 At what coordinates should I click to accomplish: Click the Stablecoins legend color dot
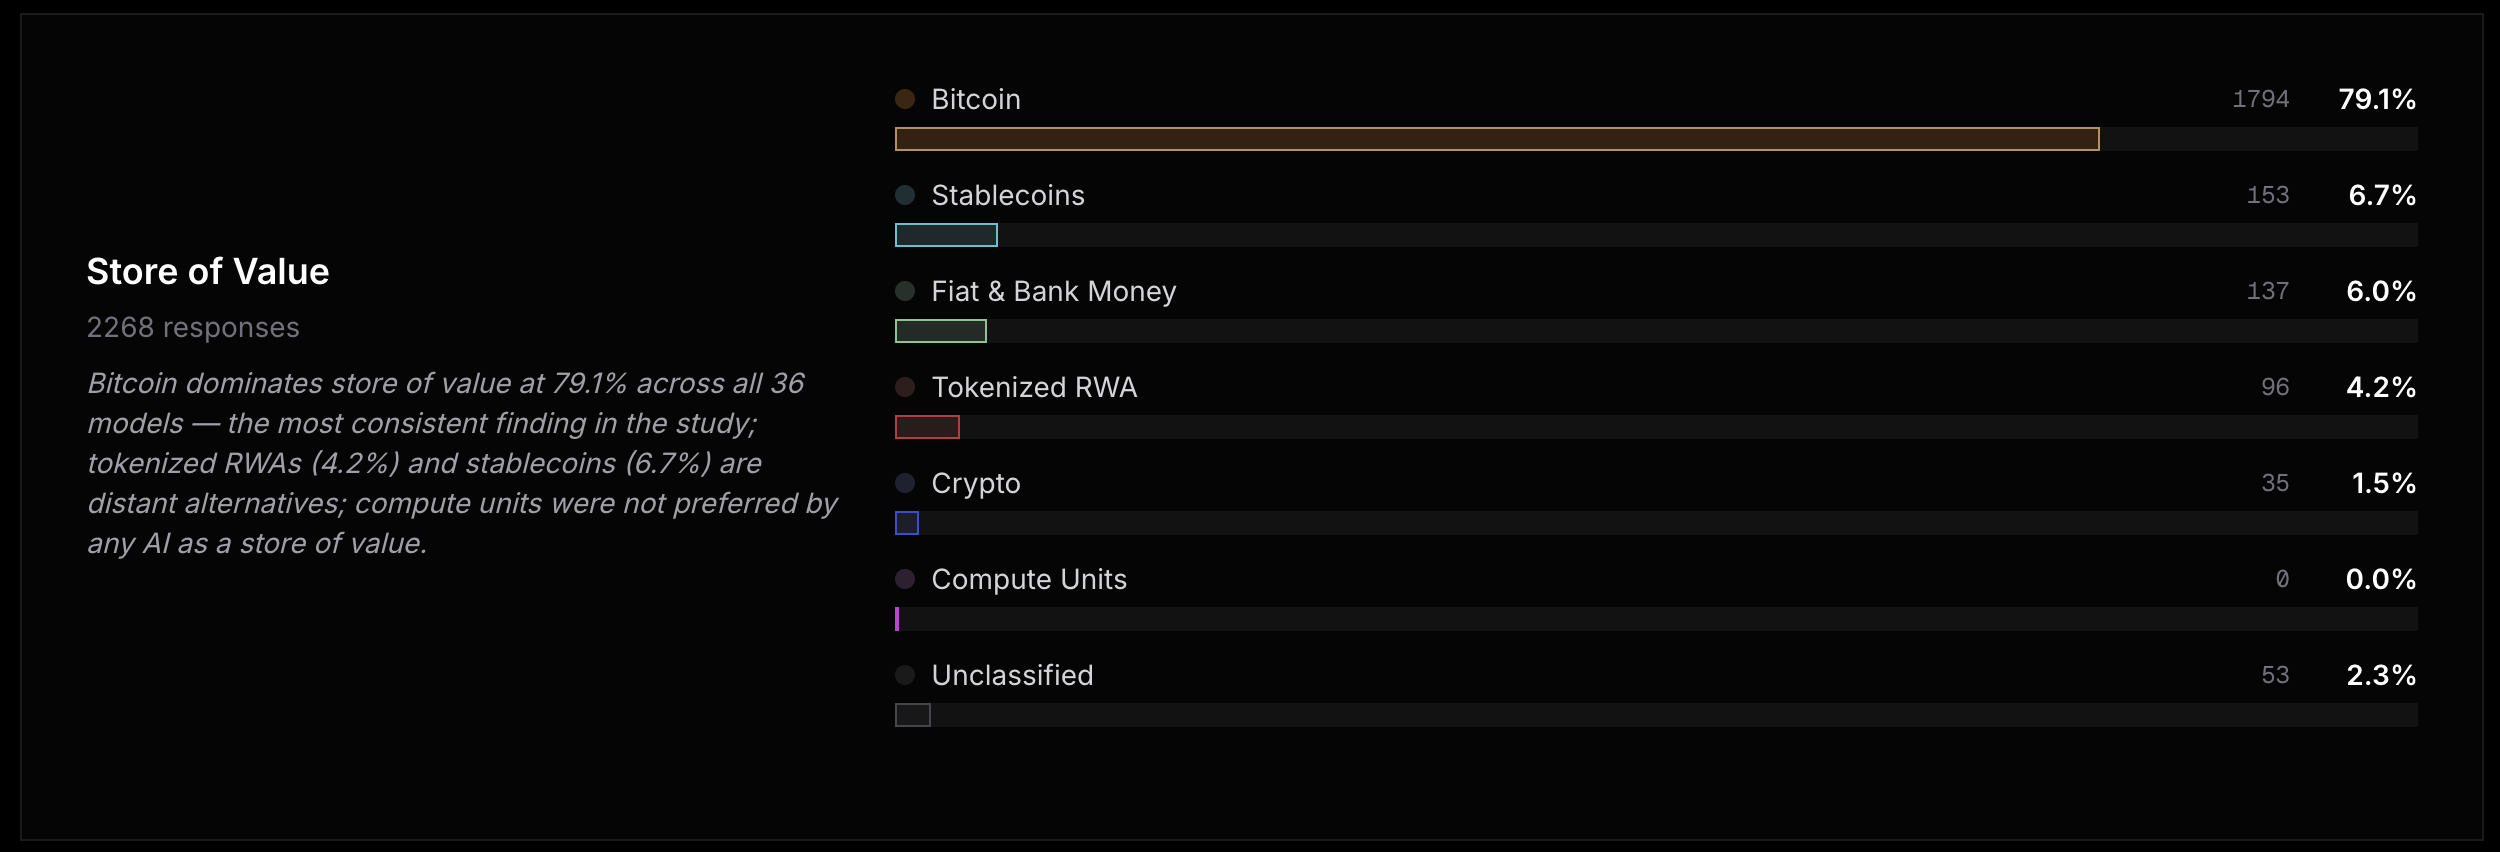point(905,195)
